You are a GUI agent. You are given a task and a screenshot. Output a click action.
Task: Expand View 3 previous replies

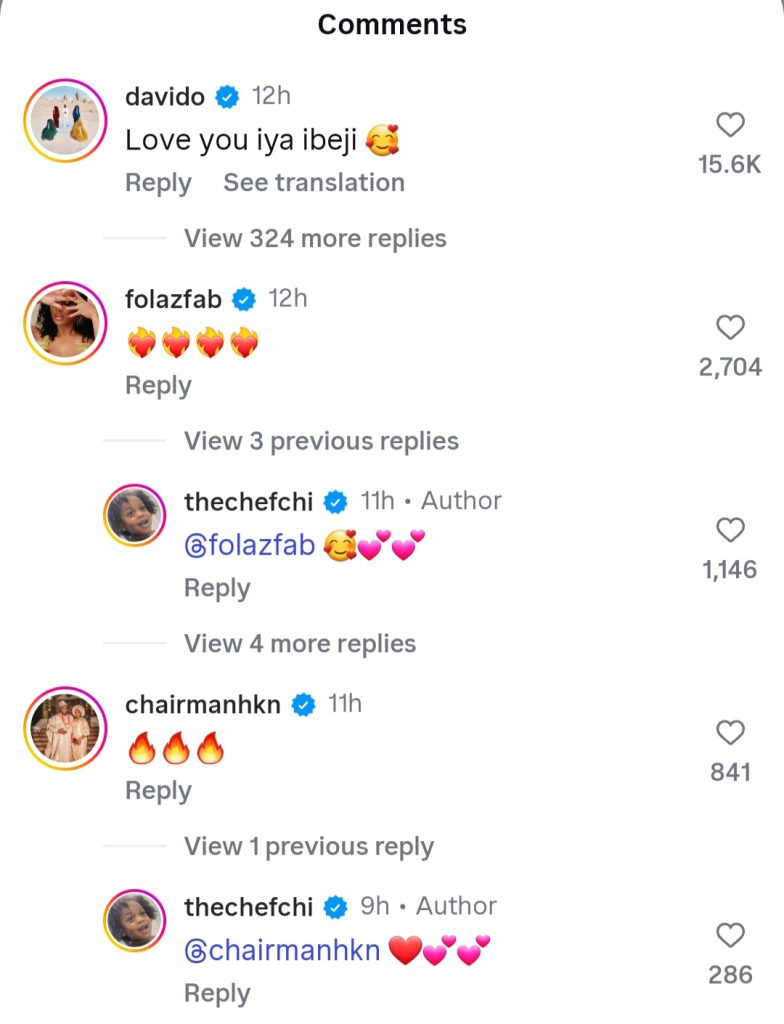(x=320, y=441)
